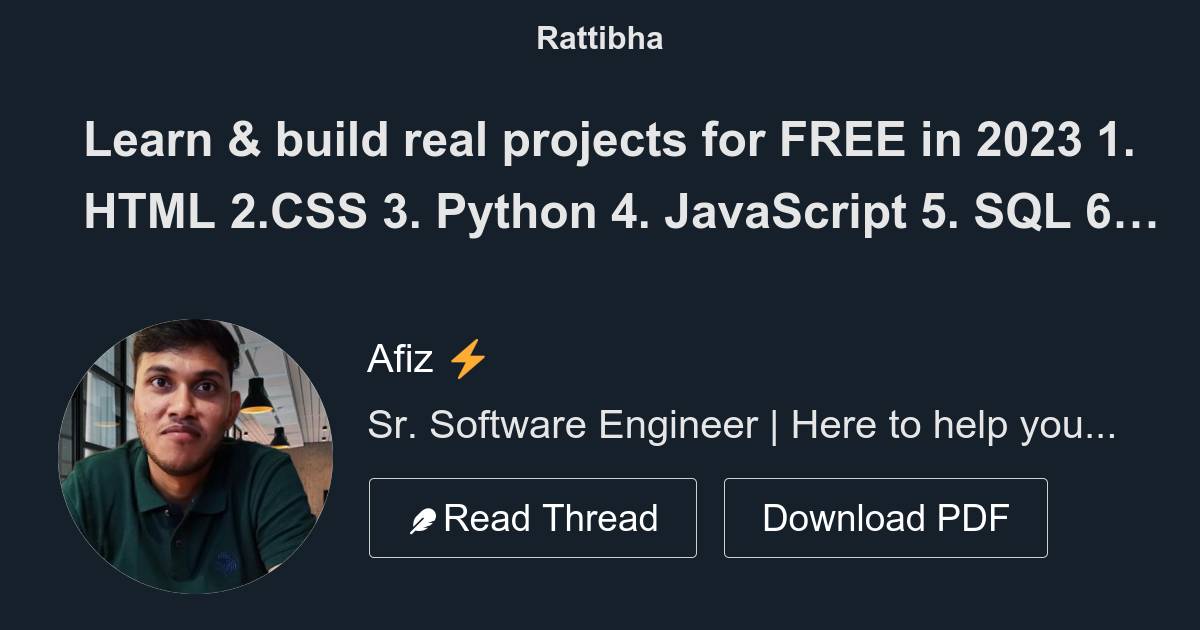The height and width of the screenshot is (630, 1200).
Task: Click the circular avatar thumbnail
Action: [x=200, y=453]
